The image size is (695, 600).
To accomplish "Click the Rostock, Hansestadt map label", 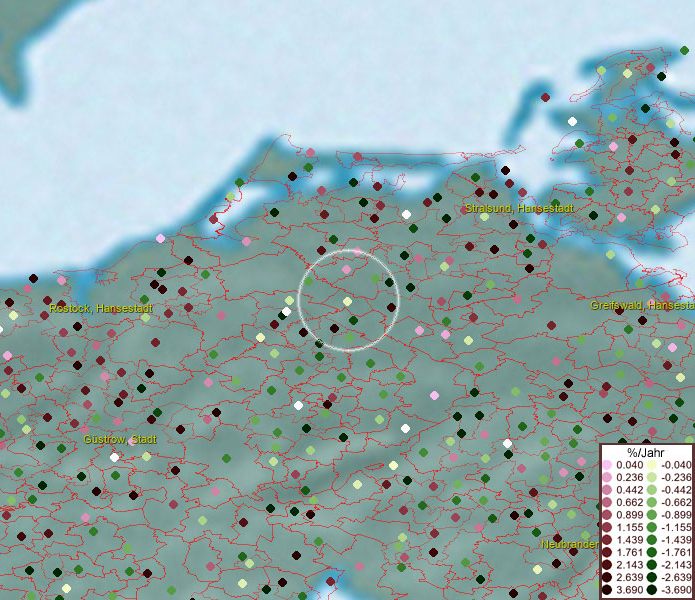I will 101,309.
